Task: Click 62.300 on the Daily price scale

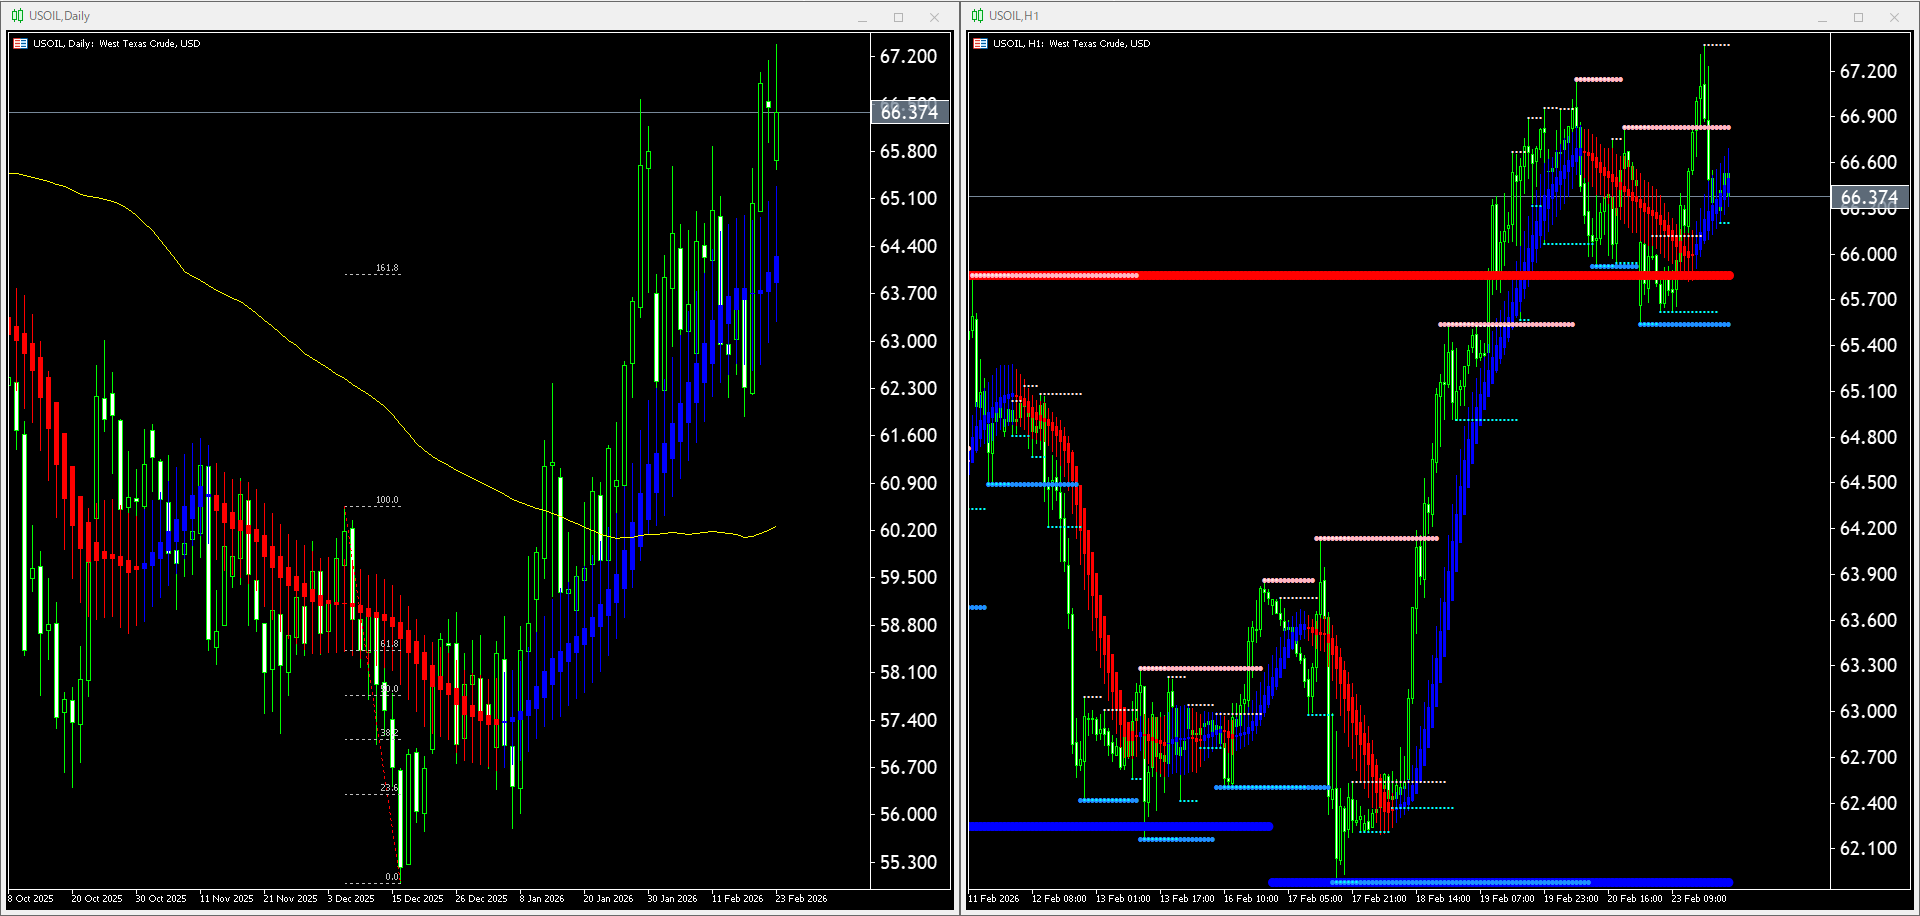Action: 908,389
